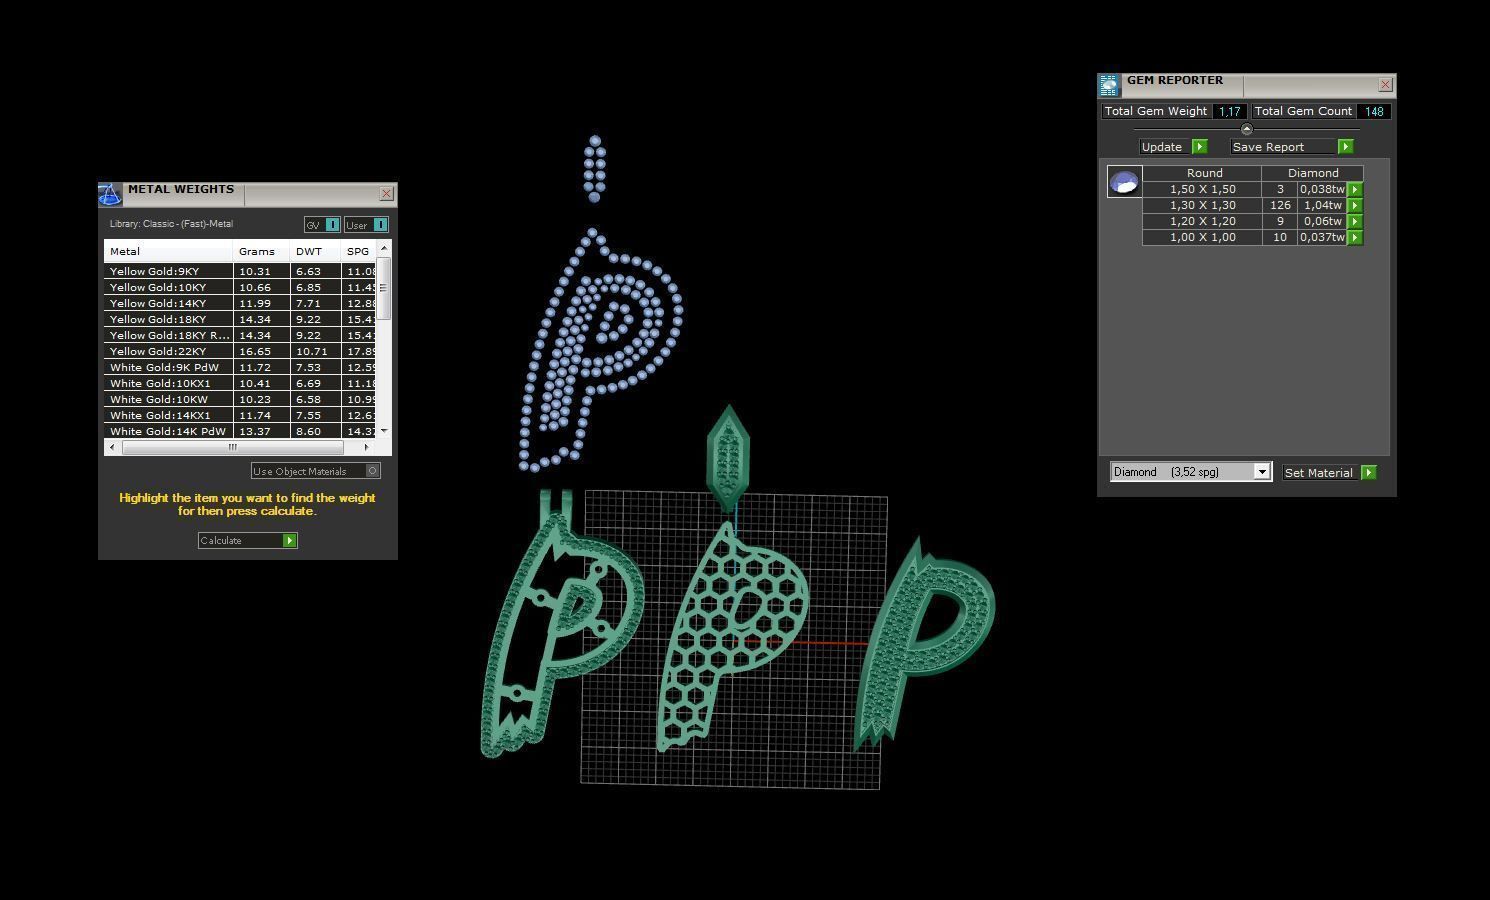Click the metal list horizontal scrollbar thumb
The image size is (1490, 900).
[233, 447]
